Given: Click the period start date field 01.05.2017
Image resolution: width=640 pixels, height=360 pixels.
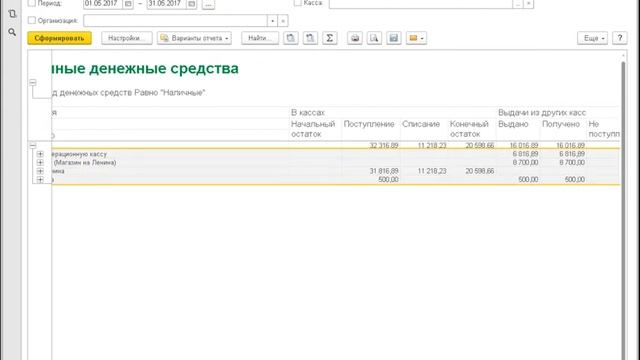Looking at the screenshot, I should [x=103, y=3].
